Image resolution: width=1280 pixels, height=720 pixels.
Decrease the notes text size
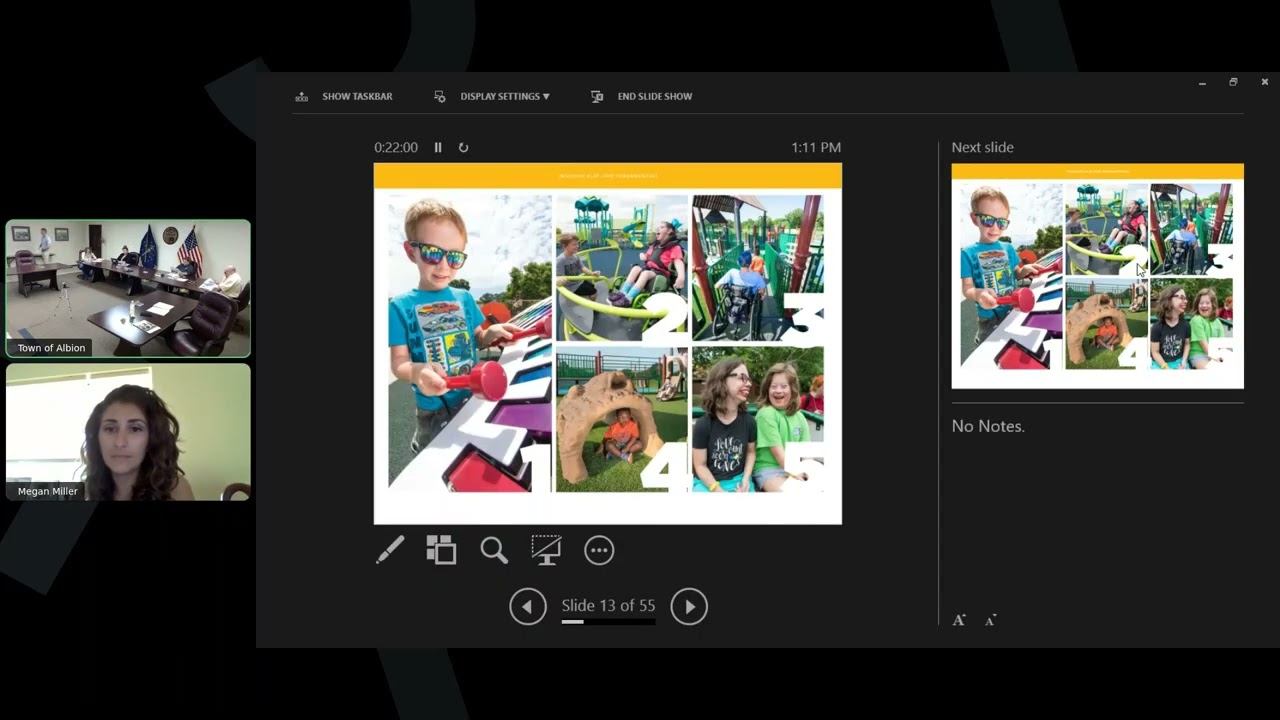coord(990,620)
